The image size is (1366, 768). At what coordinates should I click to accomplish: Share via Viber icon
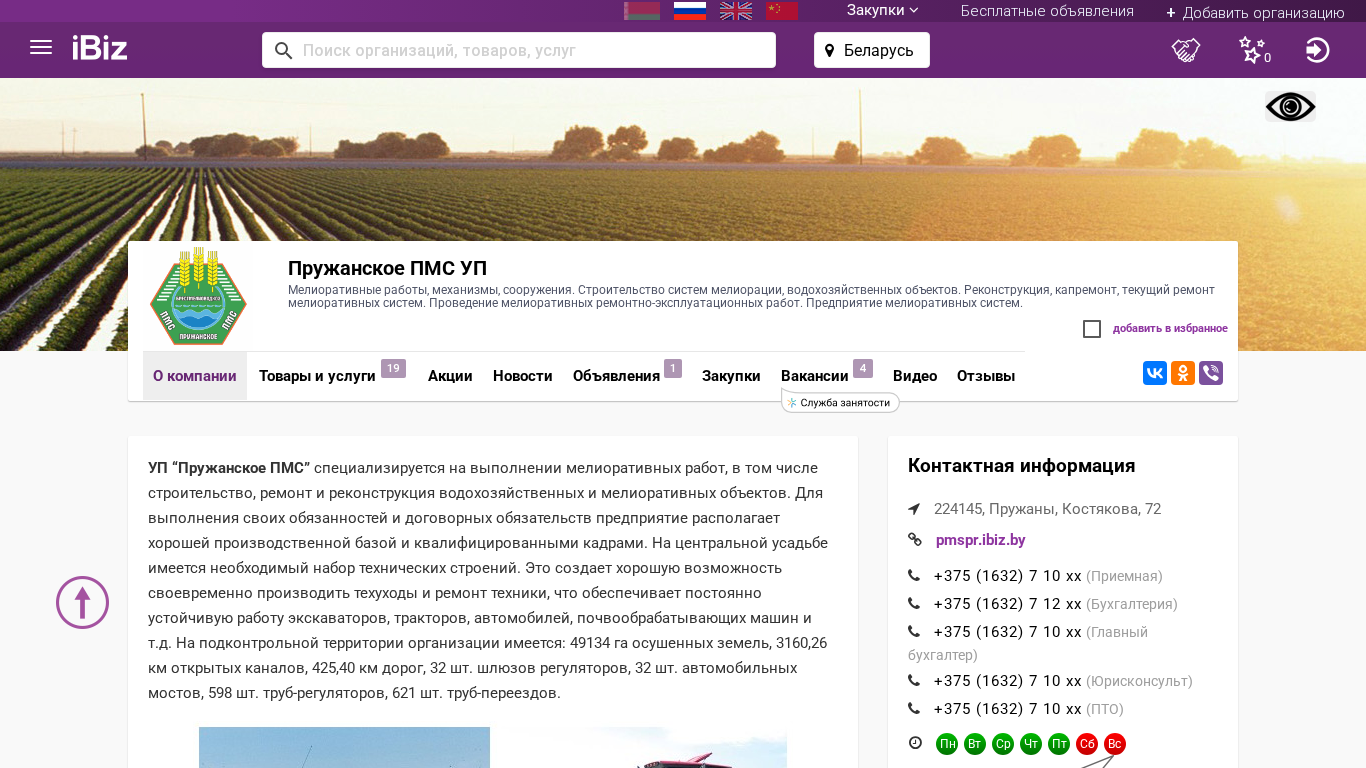click(x=1211, y=373)
